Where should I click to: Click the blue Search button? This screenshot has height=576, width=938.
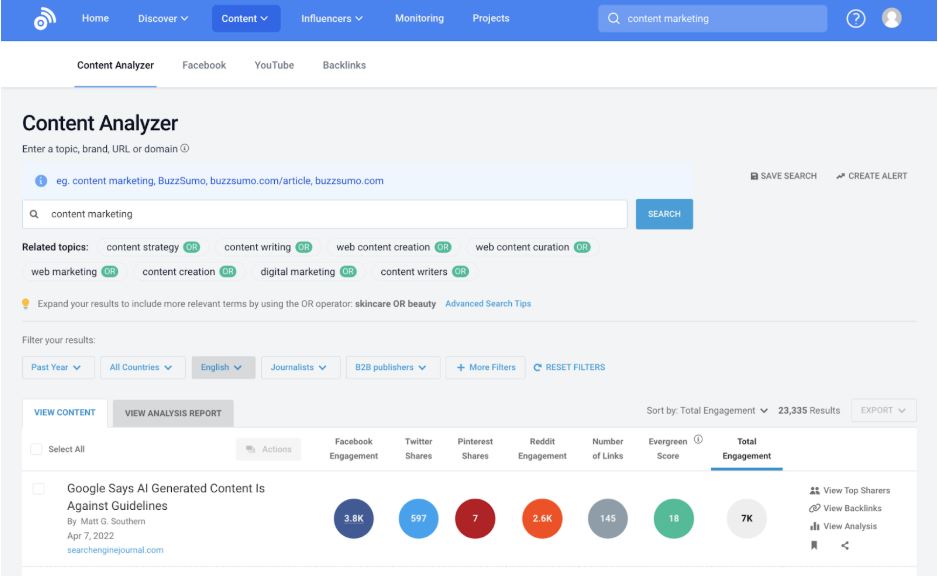664,214
